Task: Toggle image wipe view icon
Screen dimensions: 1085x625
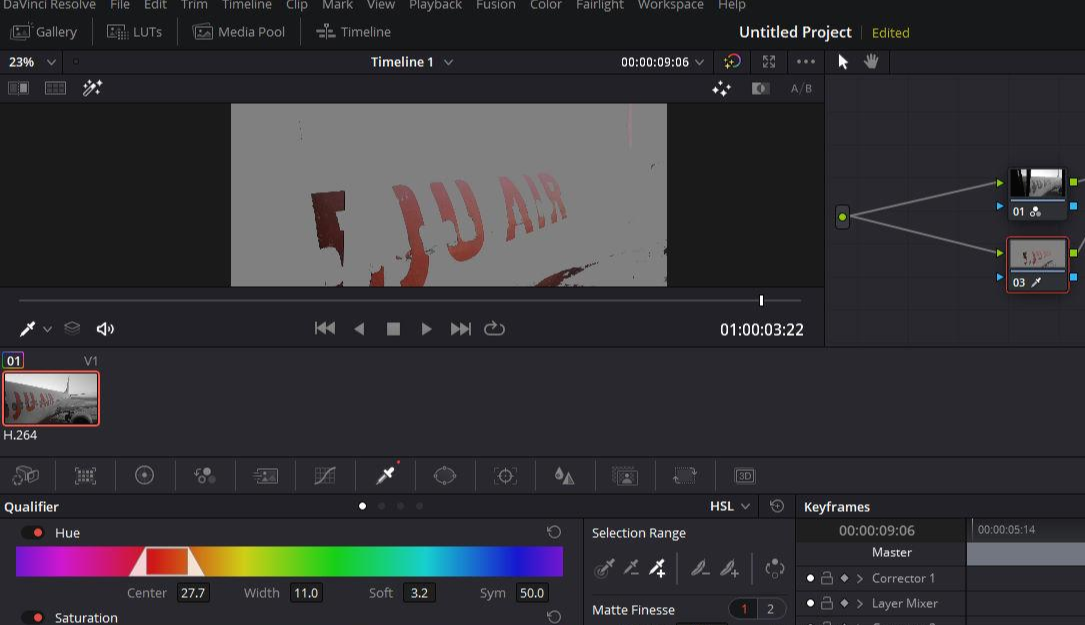Action: [19, 88]
